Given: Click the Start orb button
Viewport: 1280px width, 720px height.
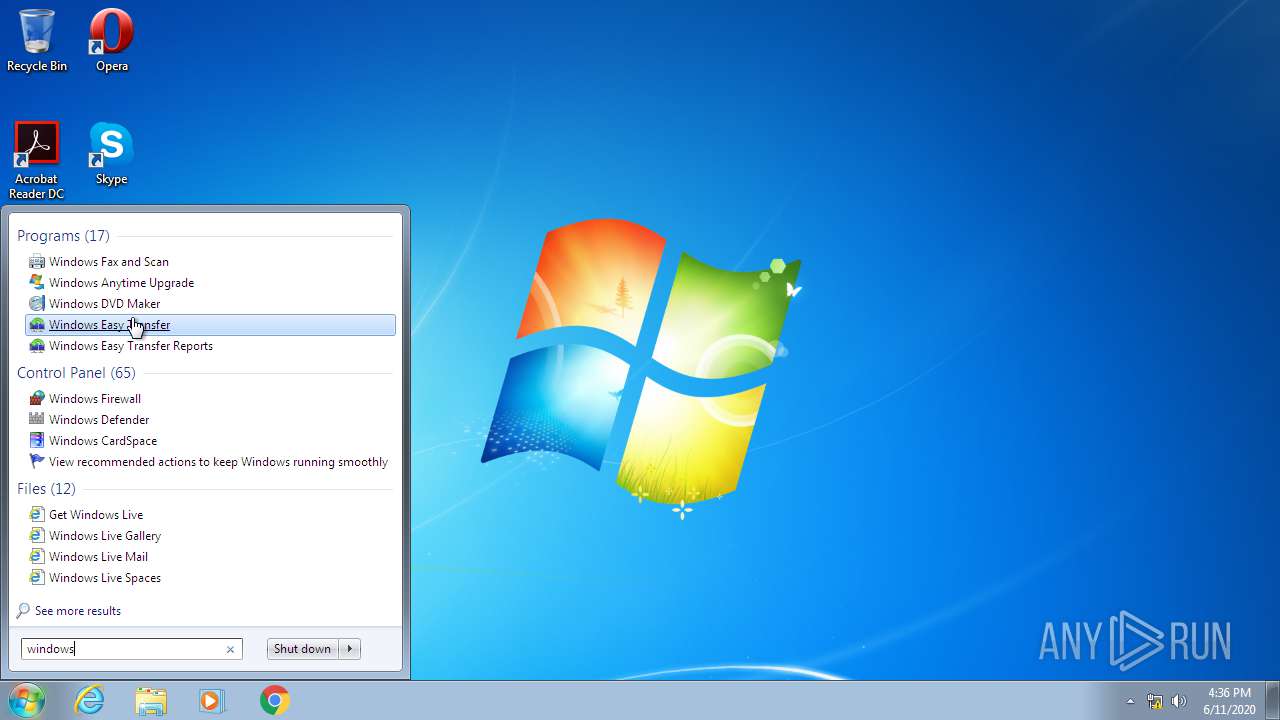Looking at the screenshot, I should (27, 700).
